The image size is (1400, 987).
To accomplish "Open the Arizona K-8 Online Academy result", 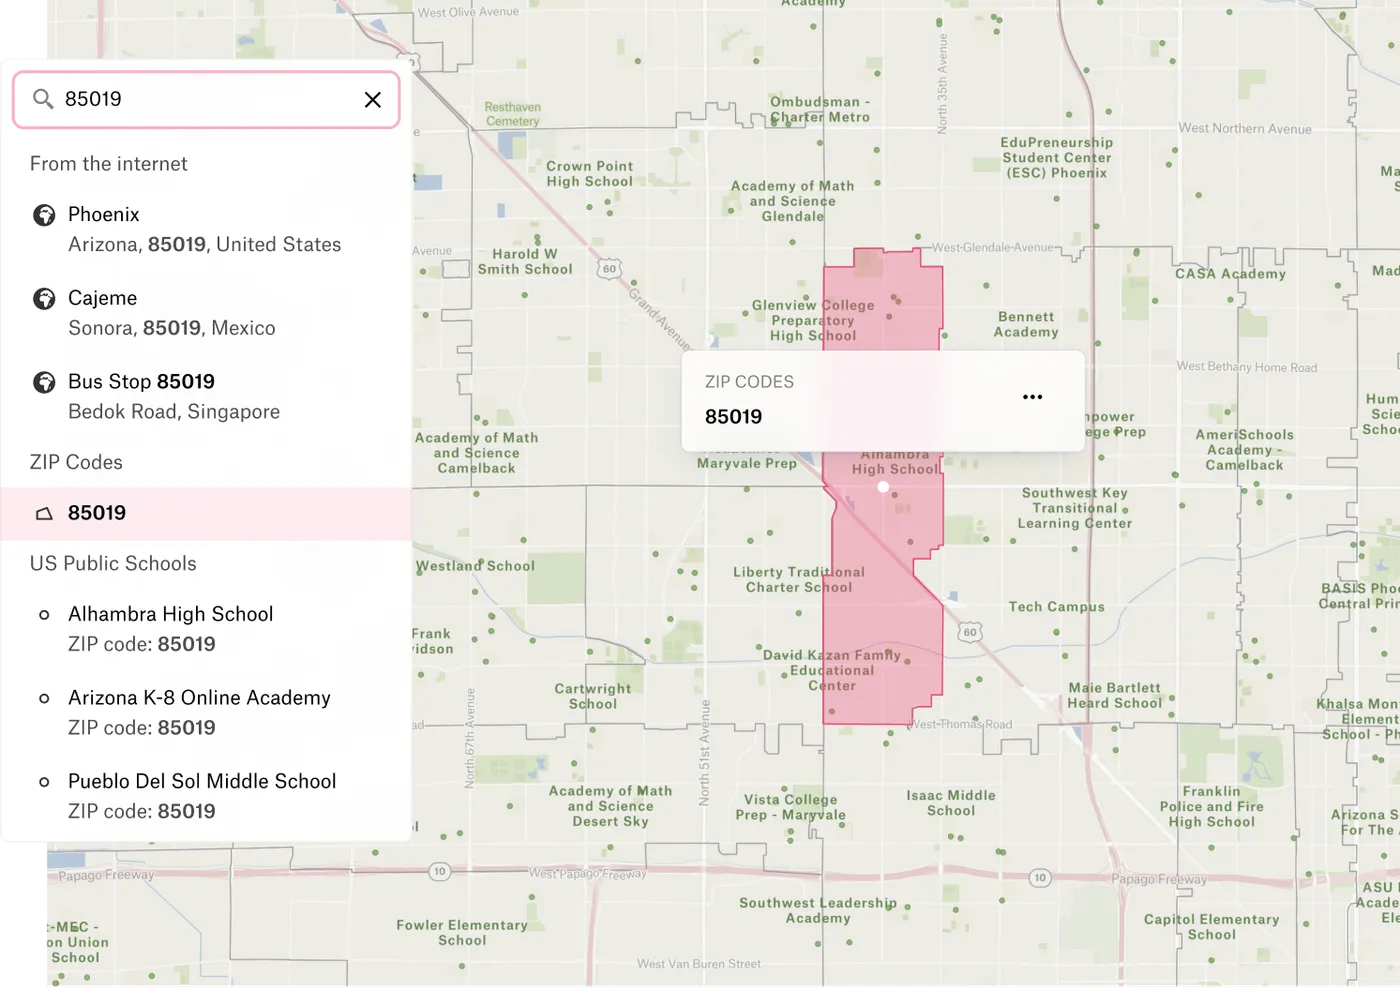I will (206, 712).
